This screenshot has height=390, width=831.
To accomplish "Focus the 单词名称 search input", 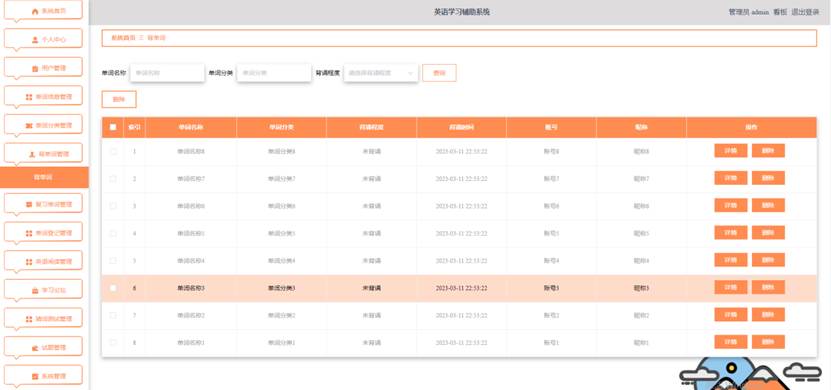I will pos(167,73).
